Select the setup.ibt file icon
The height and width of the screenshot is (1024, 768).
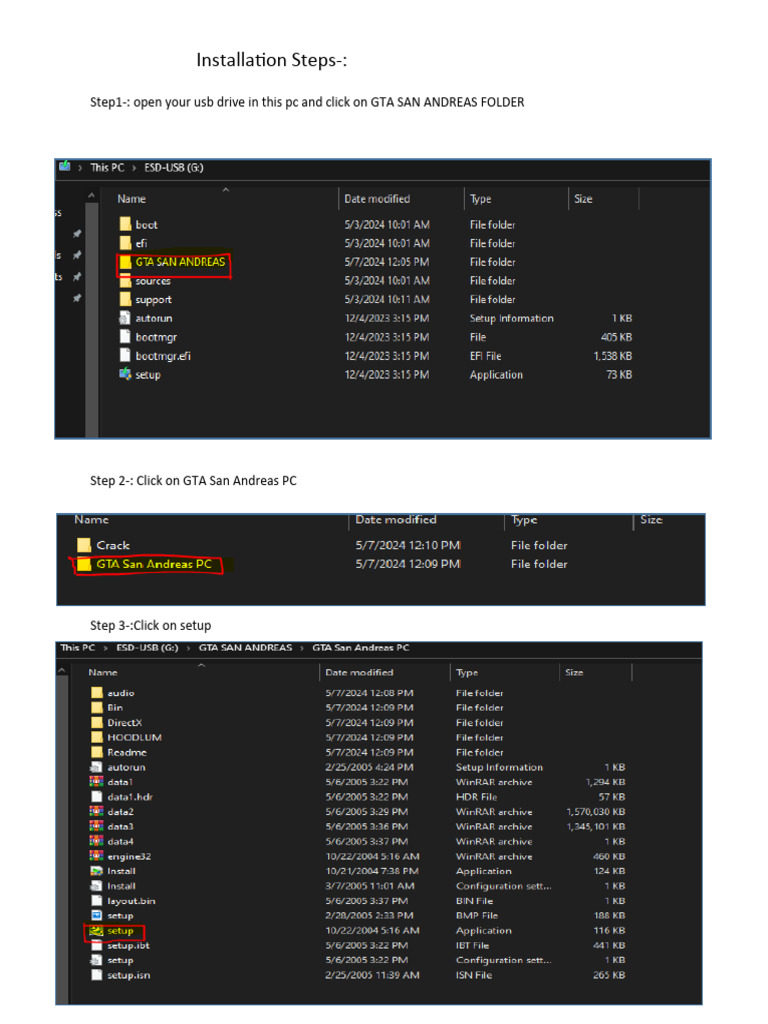click(97, 945)
